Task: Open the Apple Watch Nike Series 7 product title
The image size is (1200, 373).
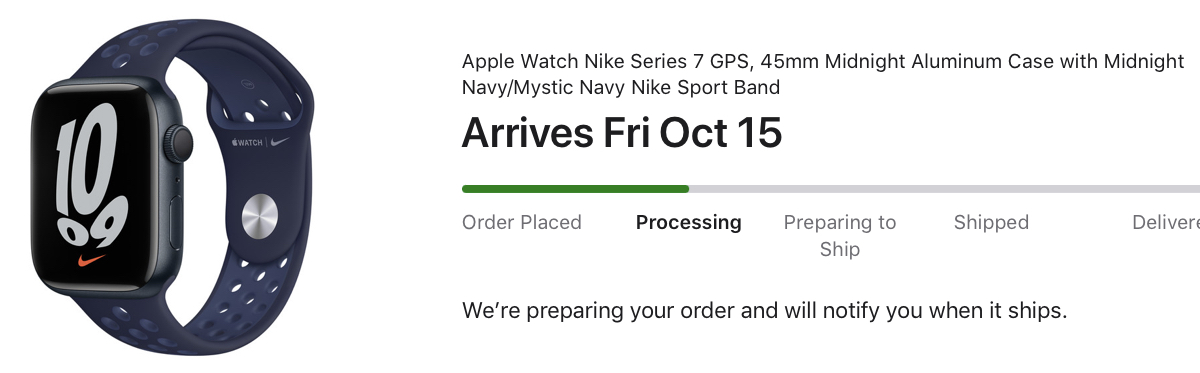Action: [823, 74]
